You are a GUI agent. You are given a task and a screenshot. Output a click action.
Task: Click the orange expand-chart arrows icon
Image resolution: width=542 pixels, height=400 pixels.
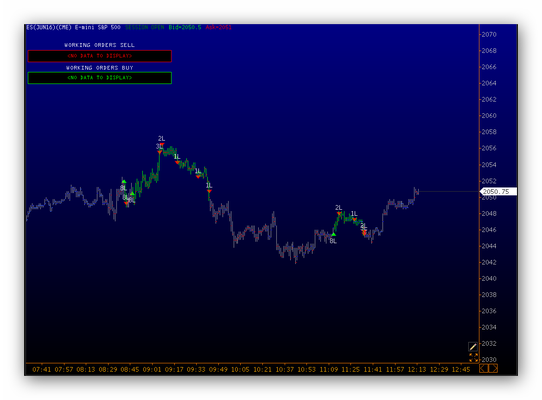point(473,358)
